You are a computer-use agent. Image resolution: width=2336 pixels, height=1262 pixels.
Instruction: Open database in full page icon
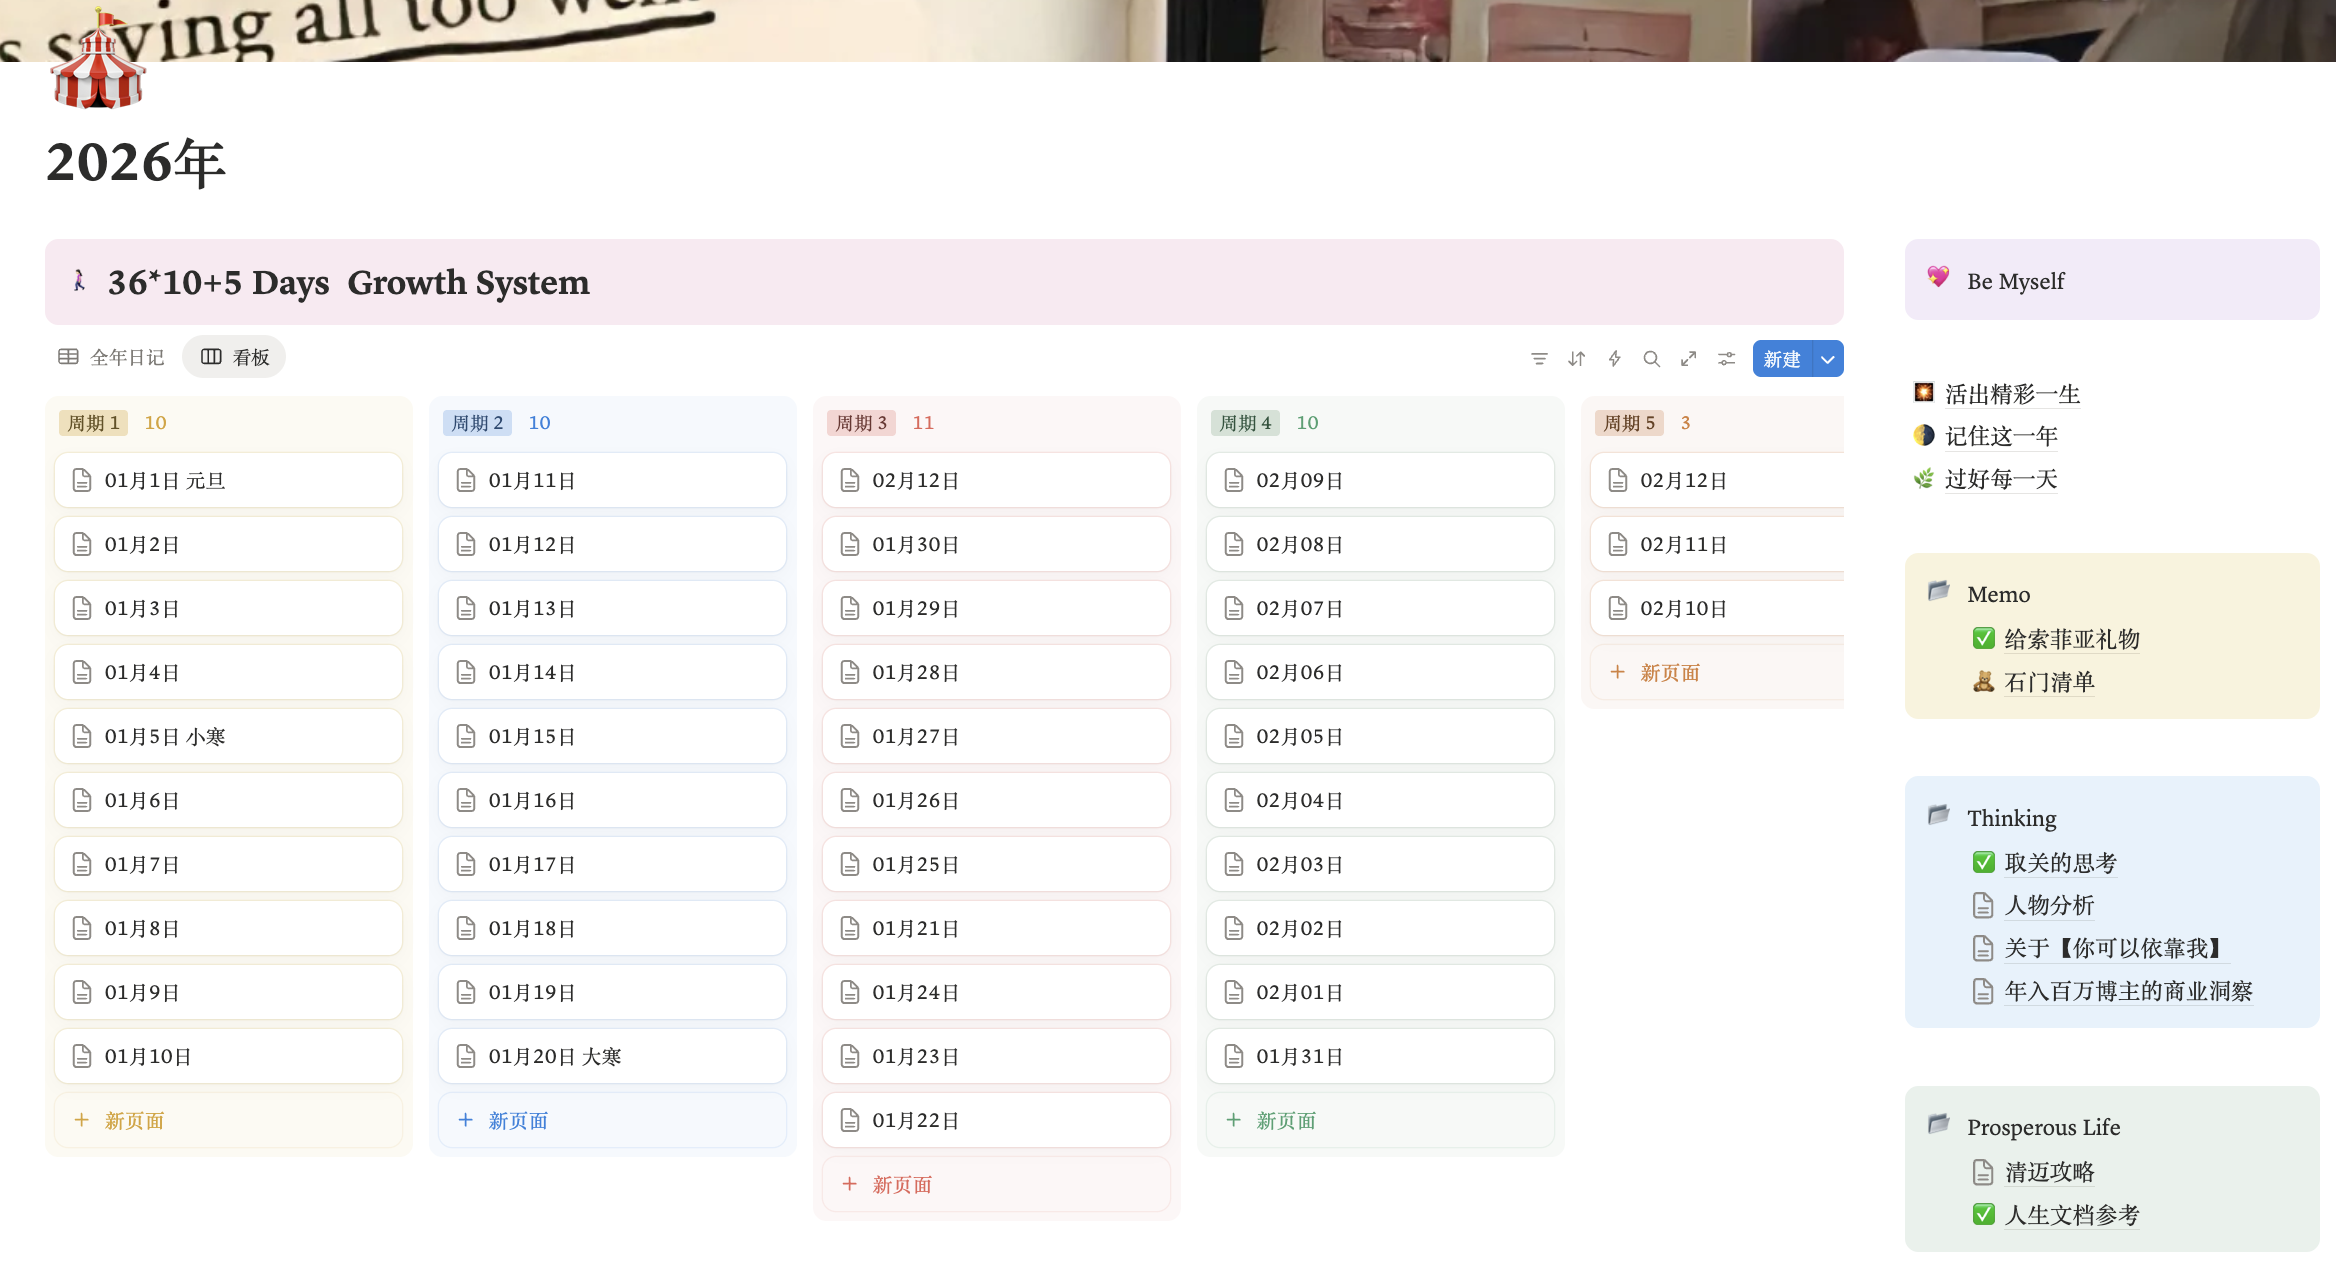click(x=1689, y=358)
